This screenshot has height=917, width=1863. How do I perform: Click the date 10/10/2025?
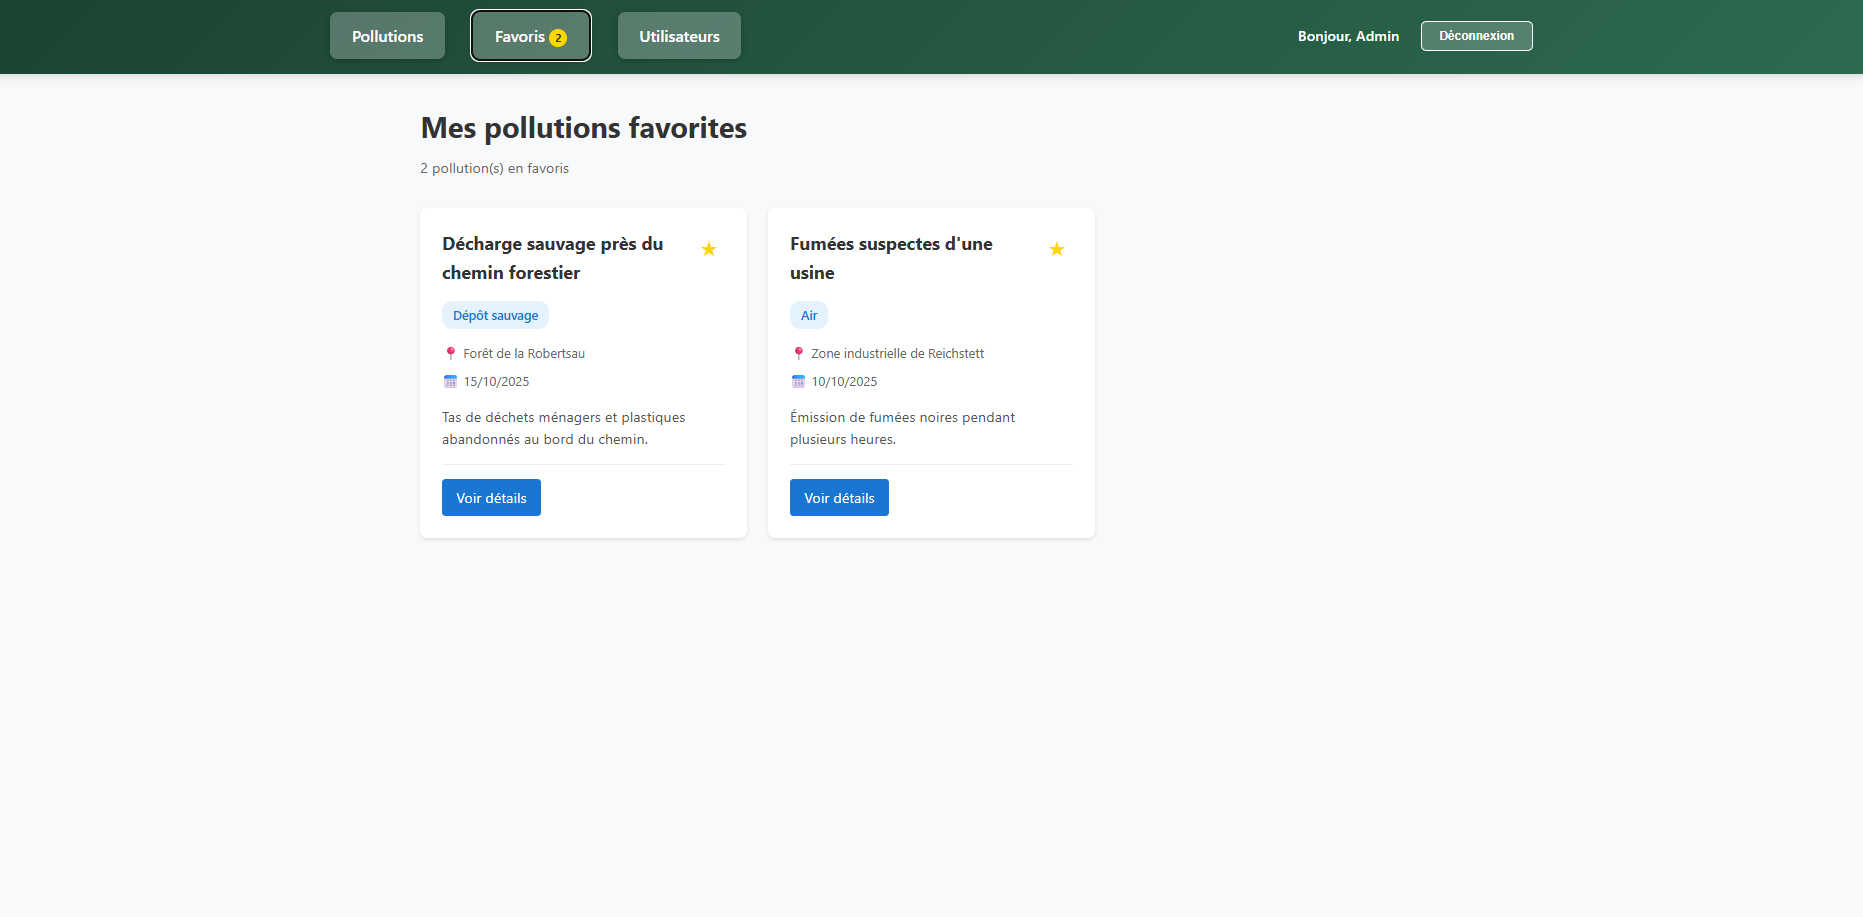(844, 381)
